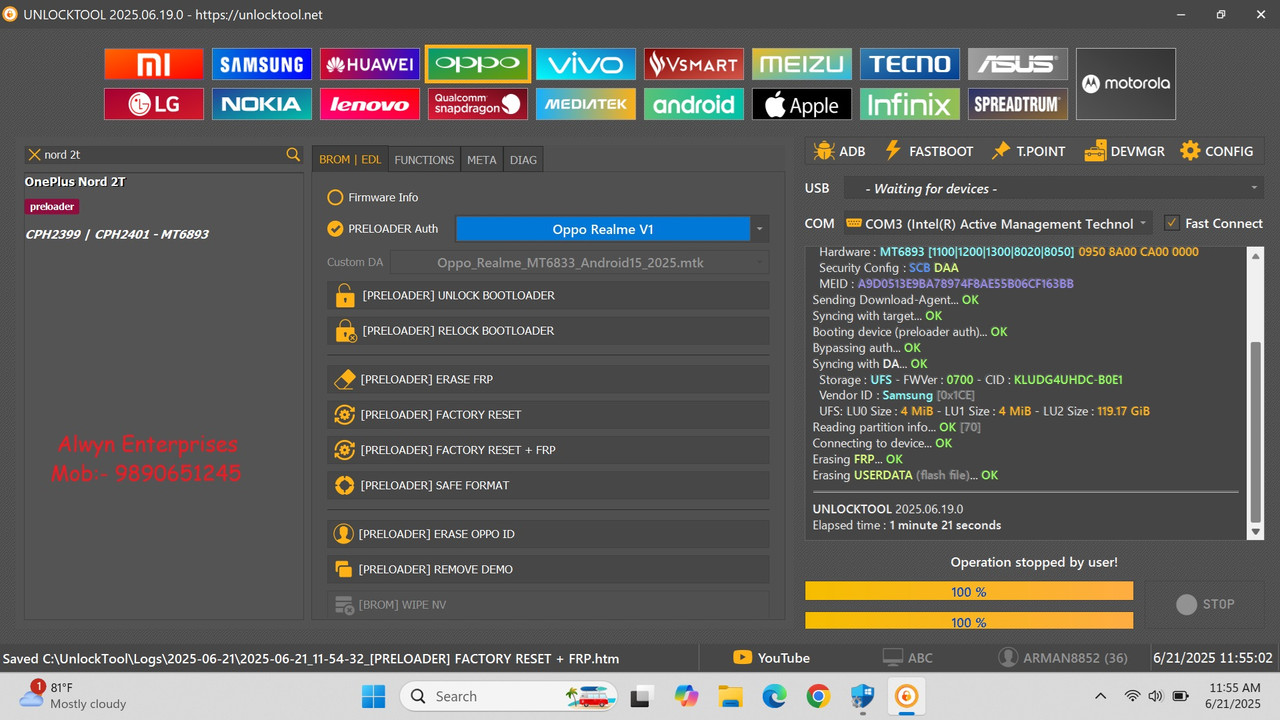Click the log scrollbar down arrow
Screen dimensions: 1280x720
(1256, 533)
